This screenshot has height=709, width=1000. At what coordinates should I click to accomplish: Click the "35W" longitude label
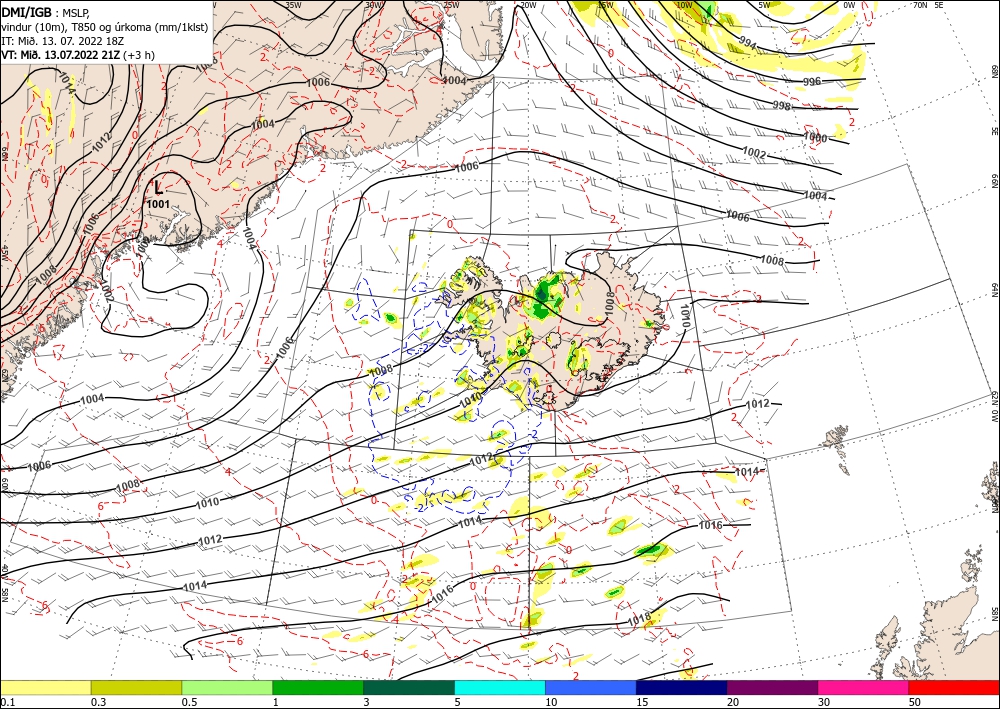[x=293, y=4]
